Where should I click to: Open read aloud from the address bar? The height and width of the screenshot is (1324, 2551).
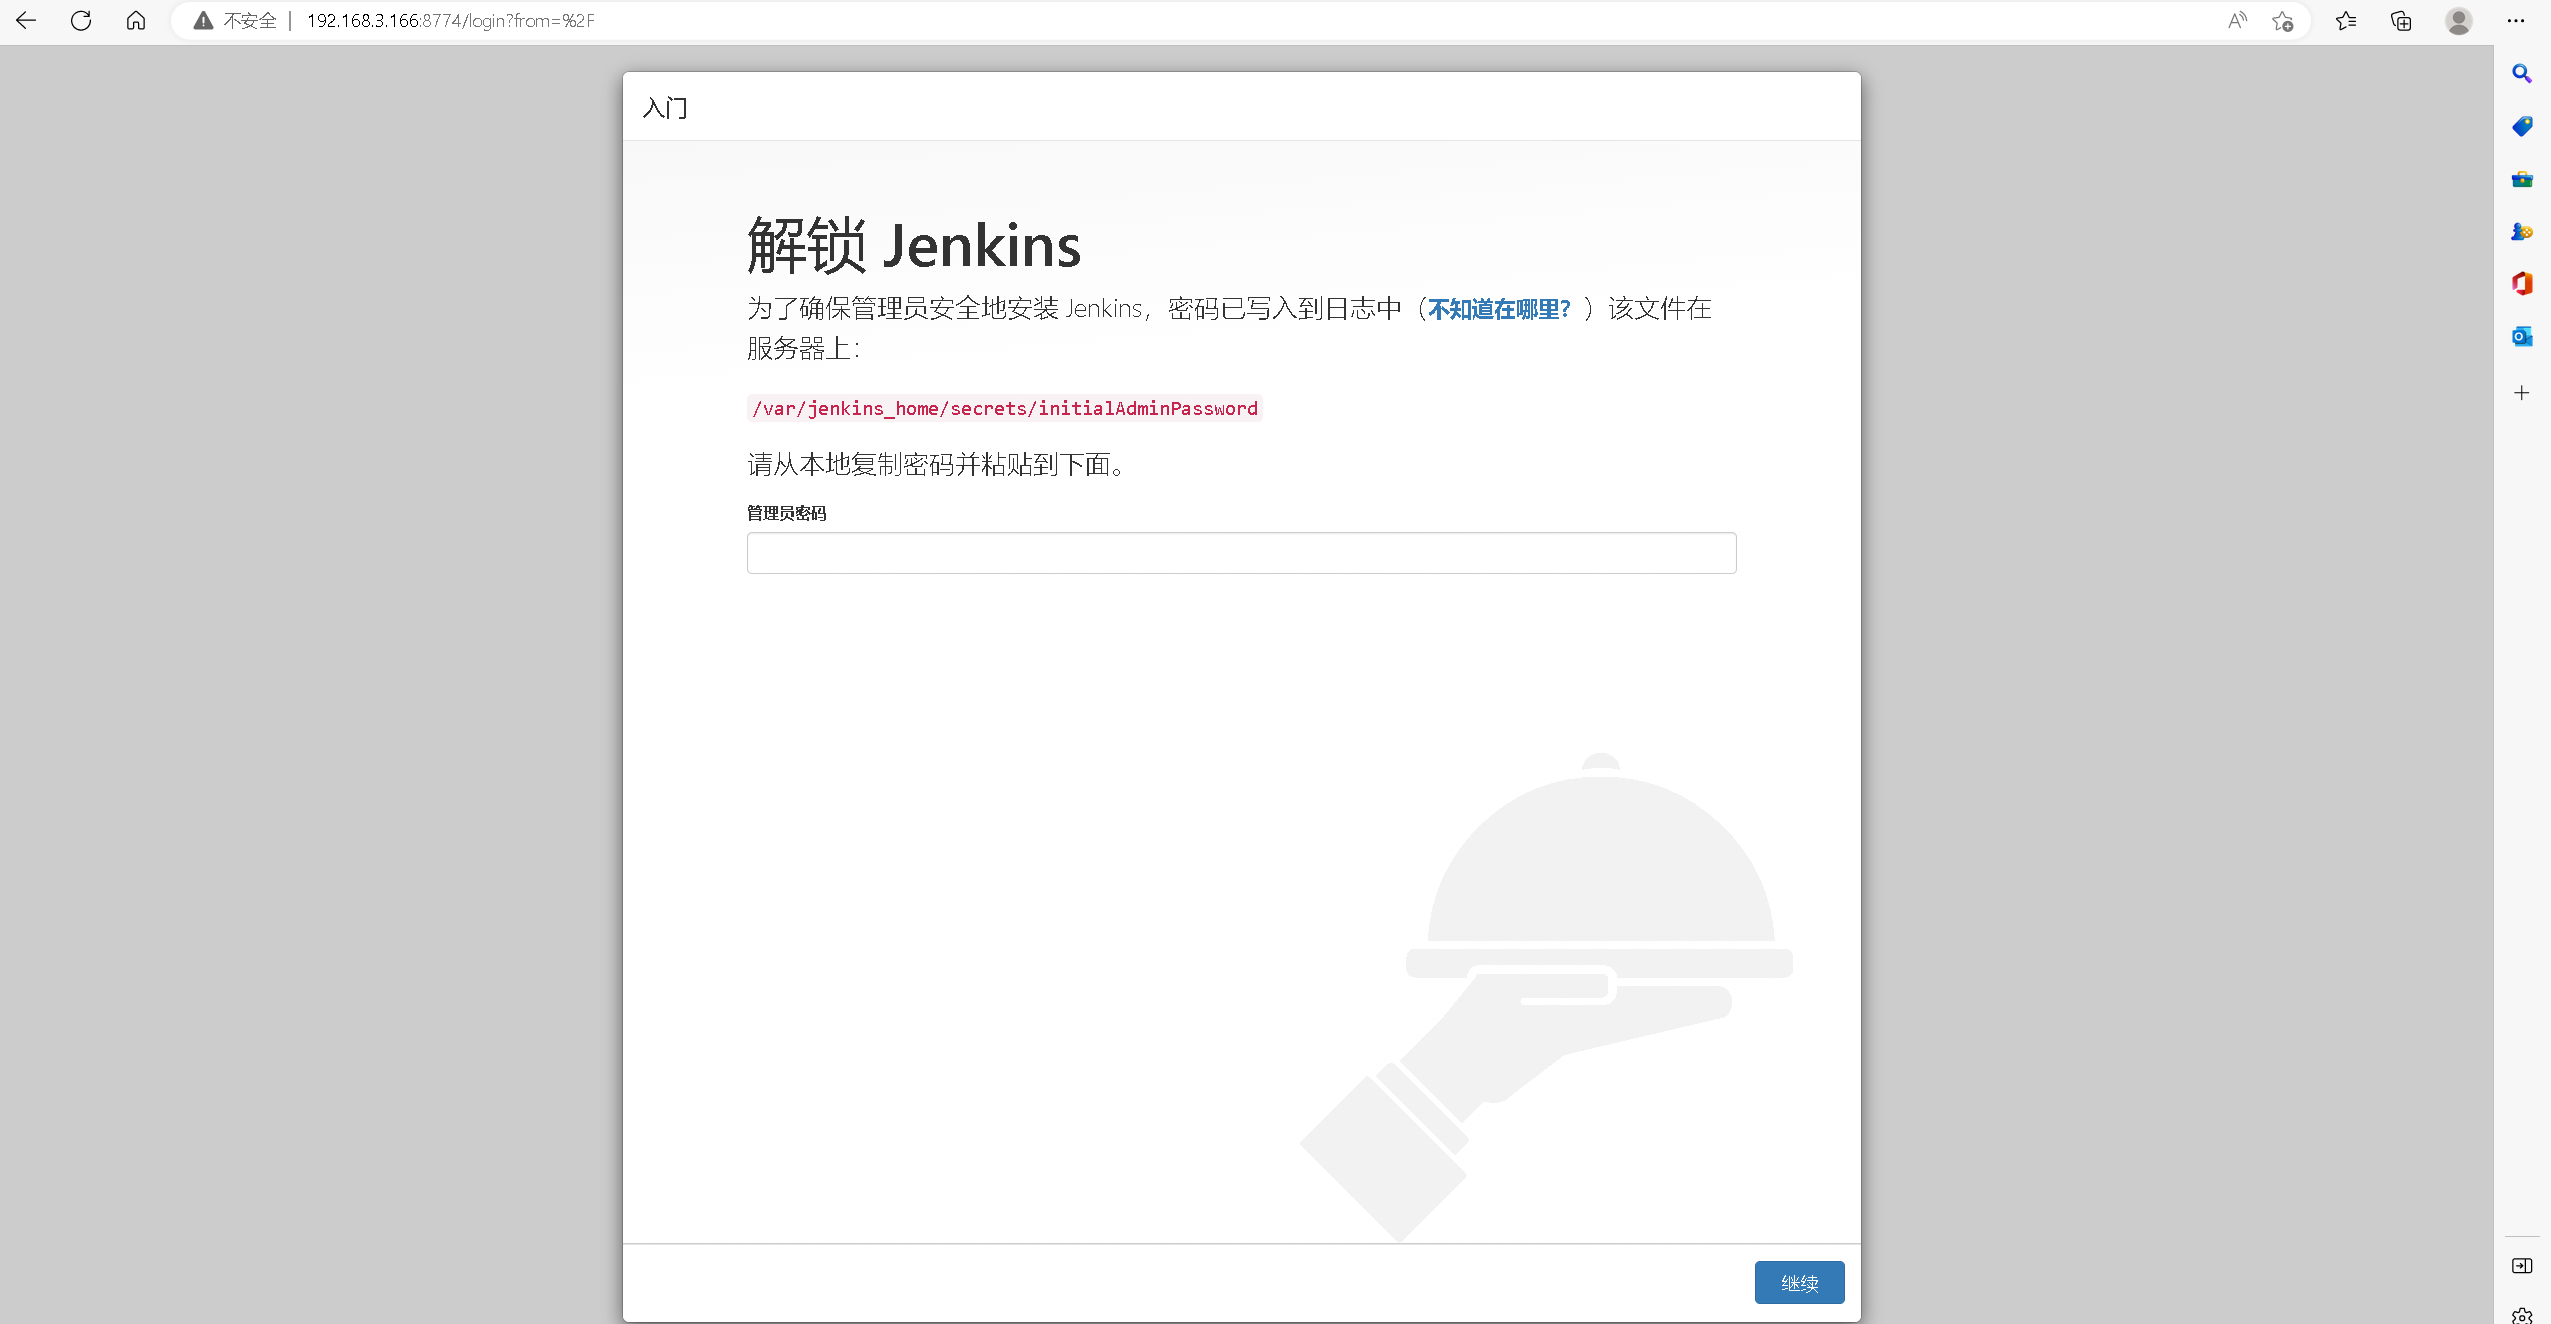2237,21
